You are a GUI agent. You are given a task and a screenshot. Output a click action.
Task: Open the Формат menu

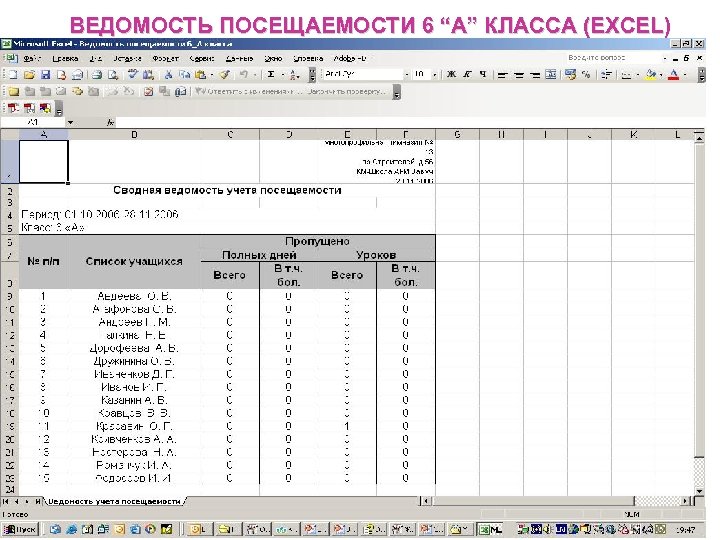(165, 58)
